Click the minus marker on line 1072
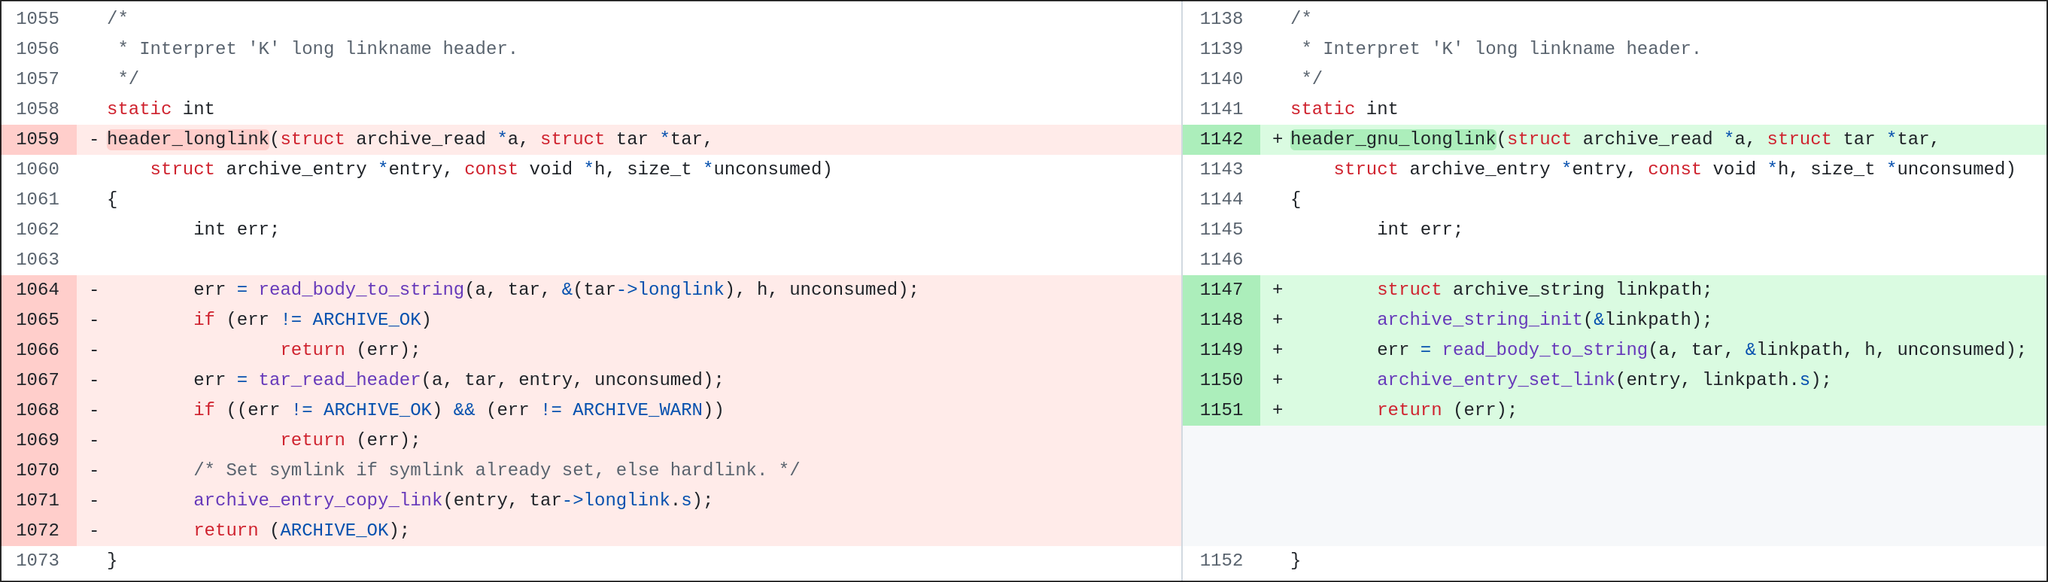 94,530
